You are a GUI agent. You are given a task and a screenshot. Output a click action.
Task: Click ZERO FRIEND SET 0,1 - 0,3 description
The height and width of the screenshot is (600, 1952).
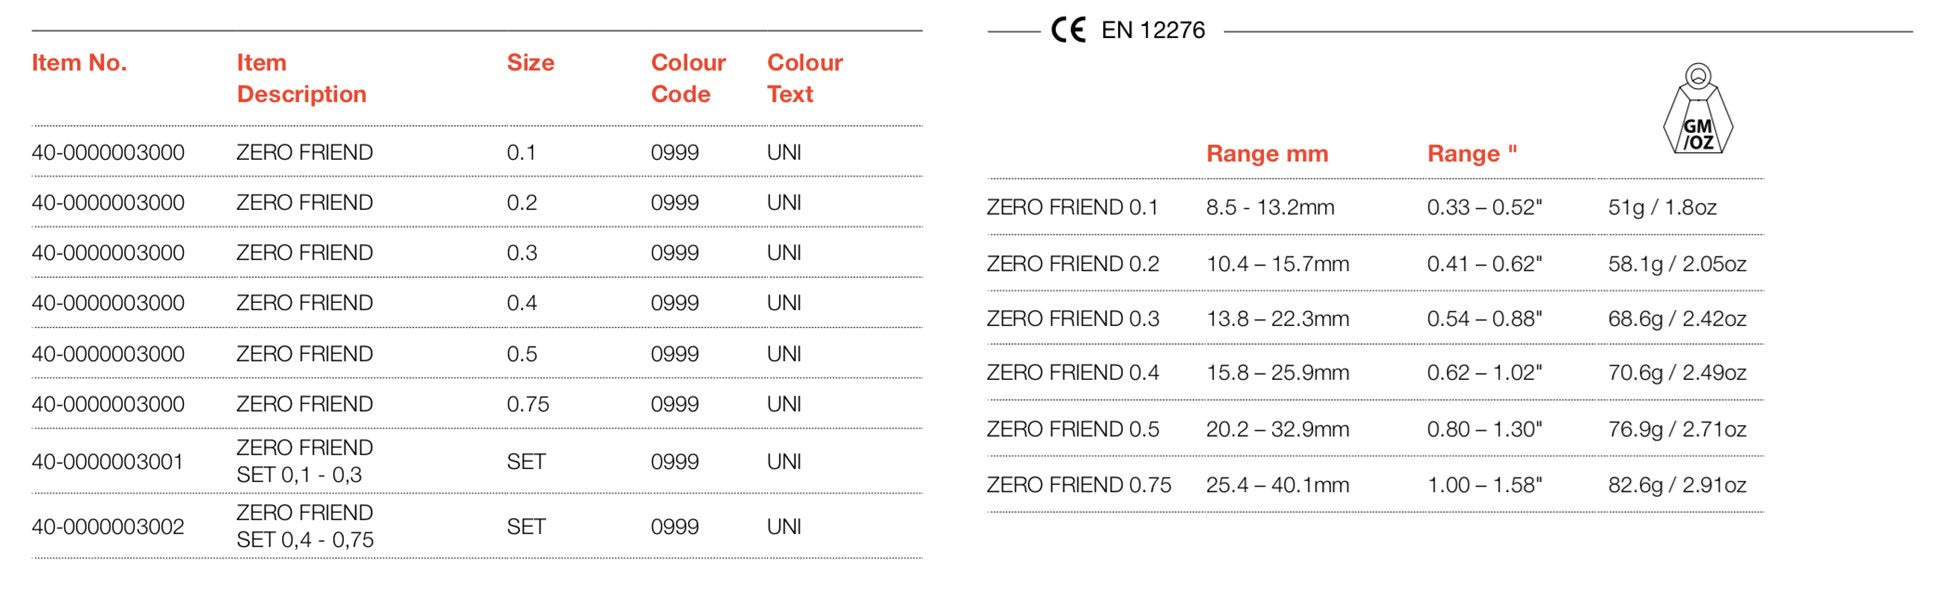[304, 461]
